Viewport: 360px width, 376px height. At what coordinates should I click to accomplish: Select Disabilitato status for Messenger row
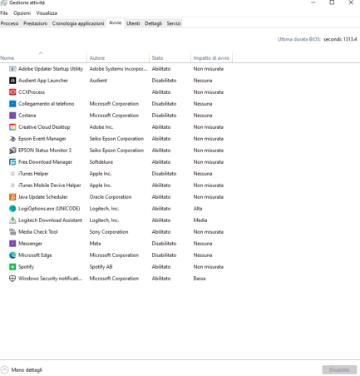pos(164,244)
